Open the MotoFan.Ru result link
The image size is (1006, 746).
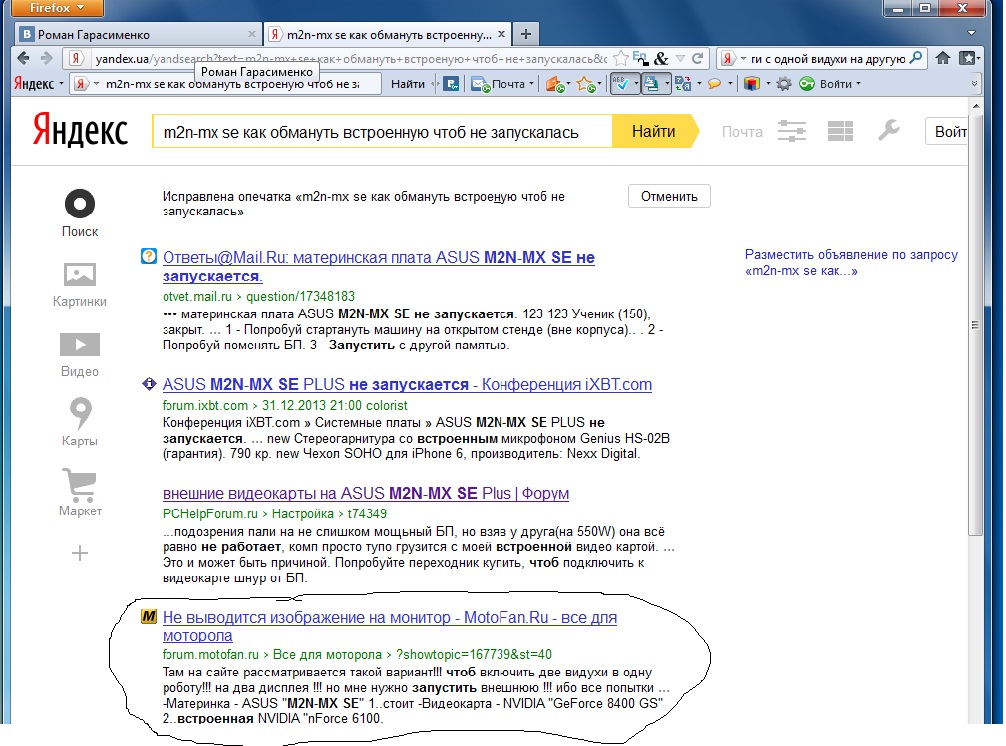coord(389,626)
